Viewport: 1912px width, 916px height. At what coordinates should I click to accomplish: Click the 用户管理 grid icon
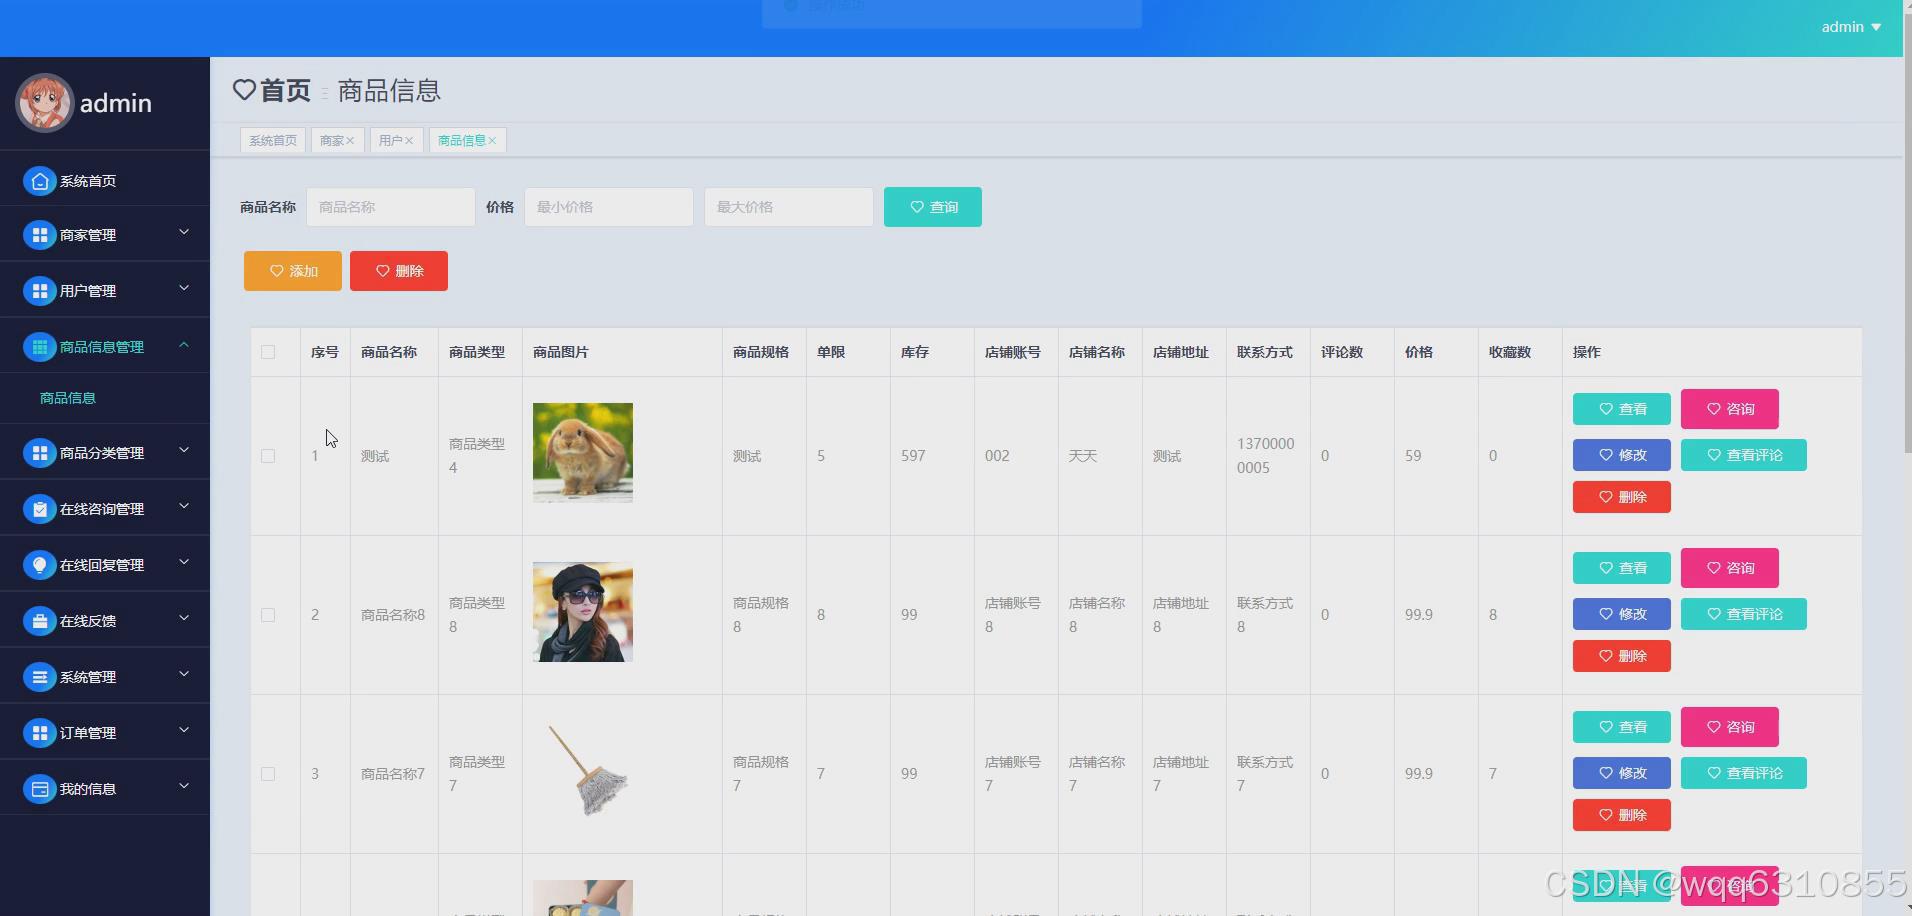40,290
